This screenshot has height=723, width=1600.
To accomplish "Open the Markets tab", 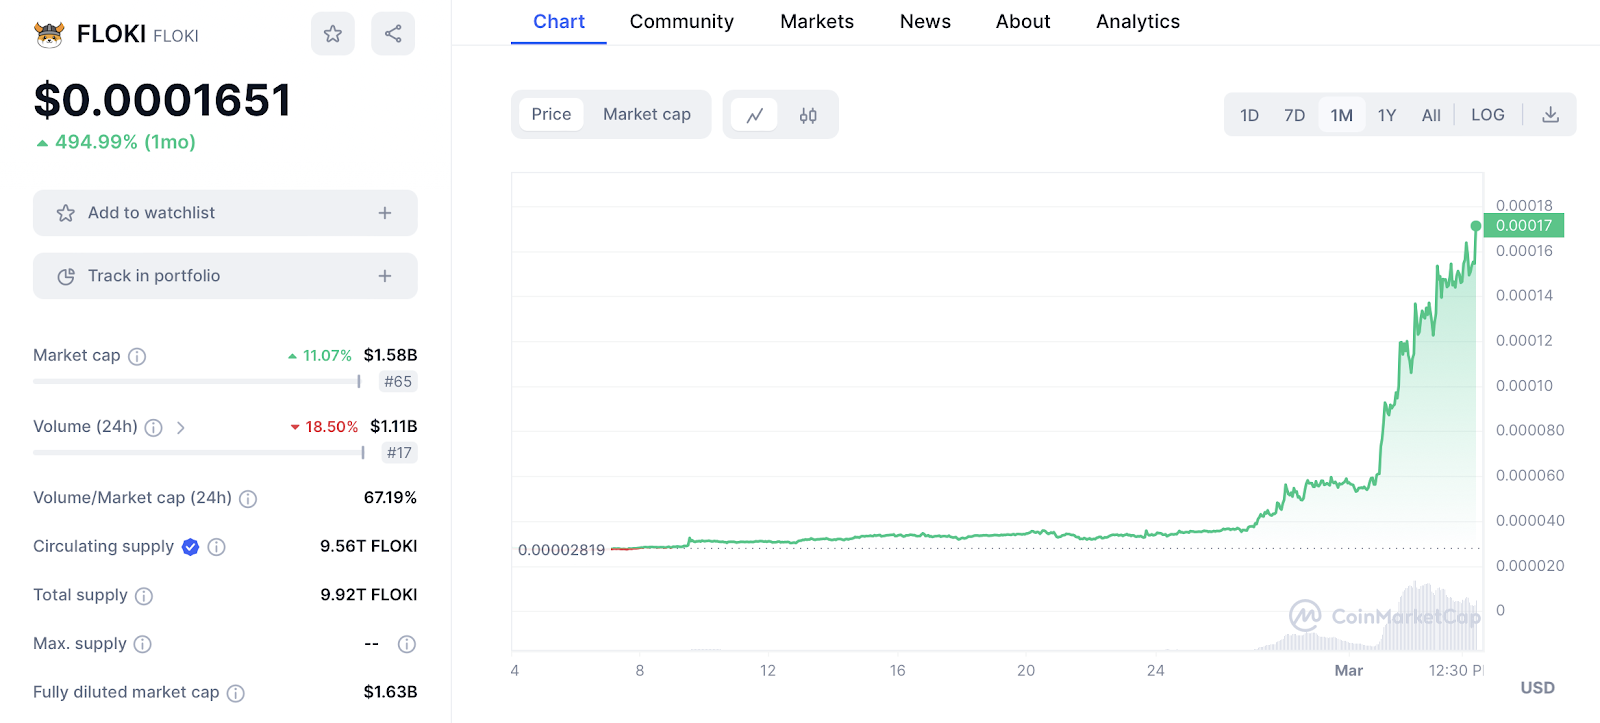I will click(817, 22).
